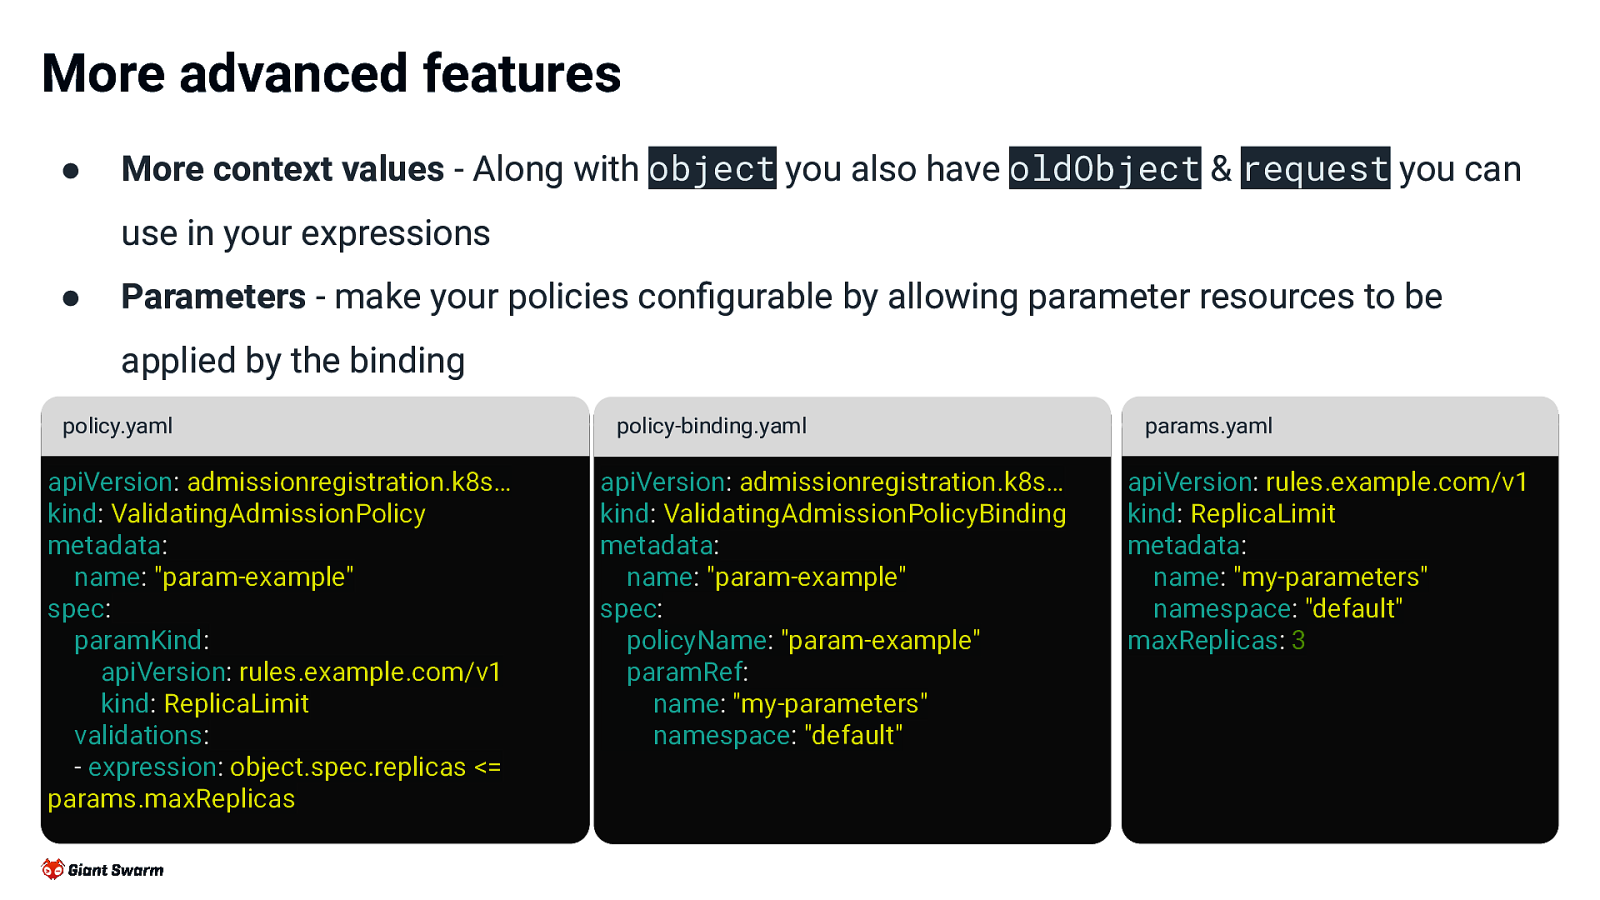1600x900 pixels.
Task: Click the policy.yaml file header
Action: click(315, 427)
